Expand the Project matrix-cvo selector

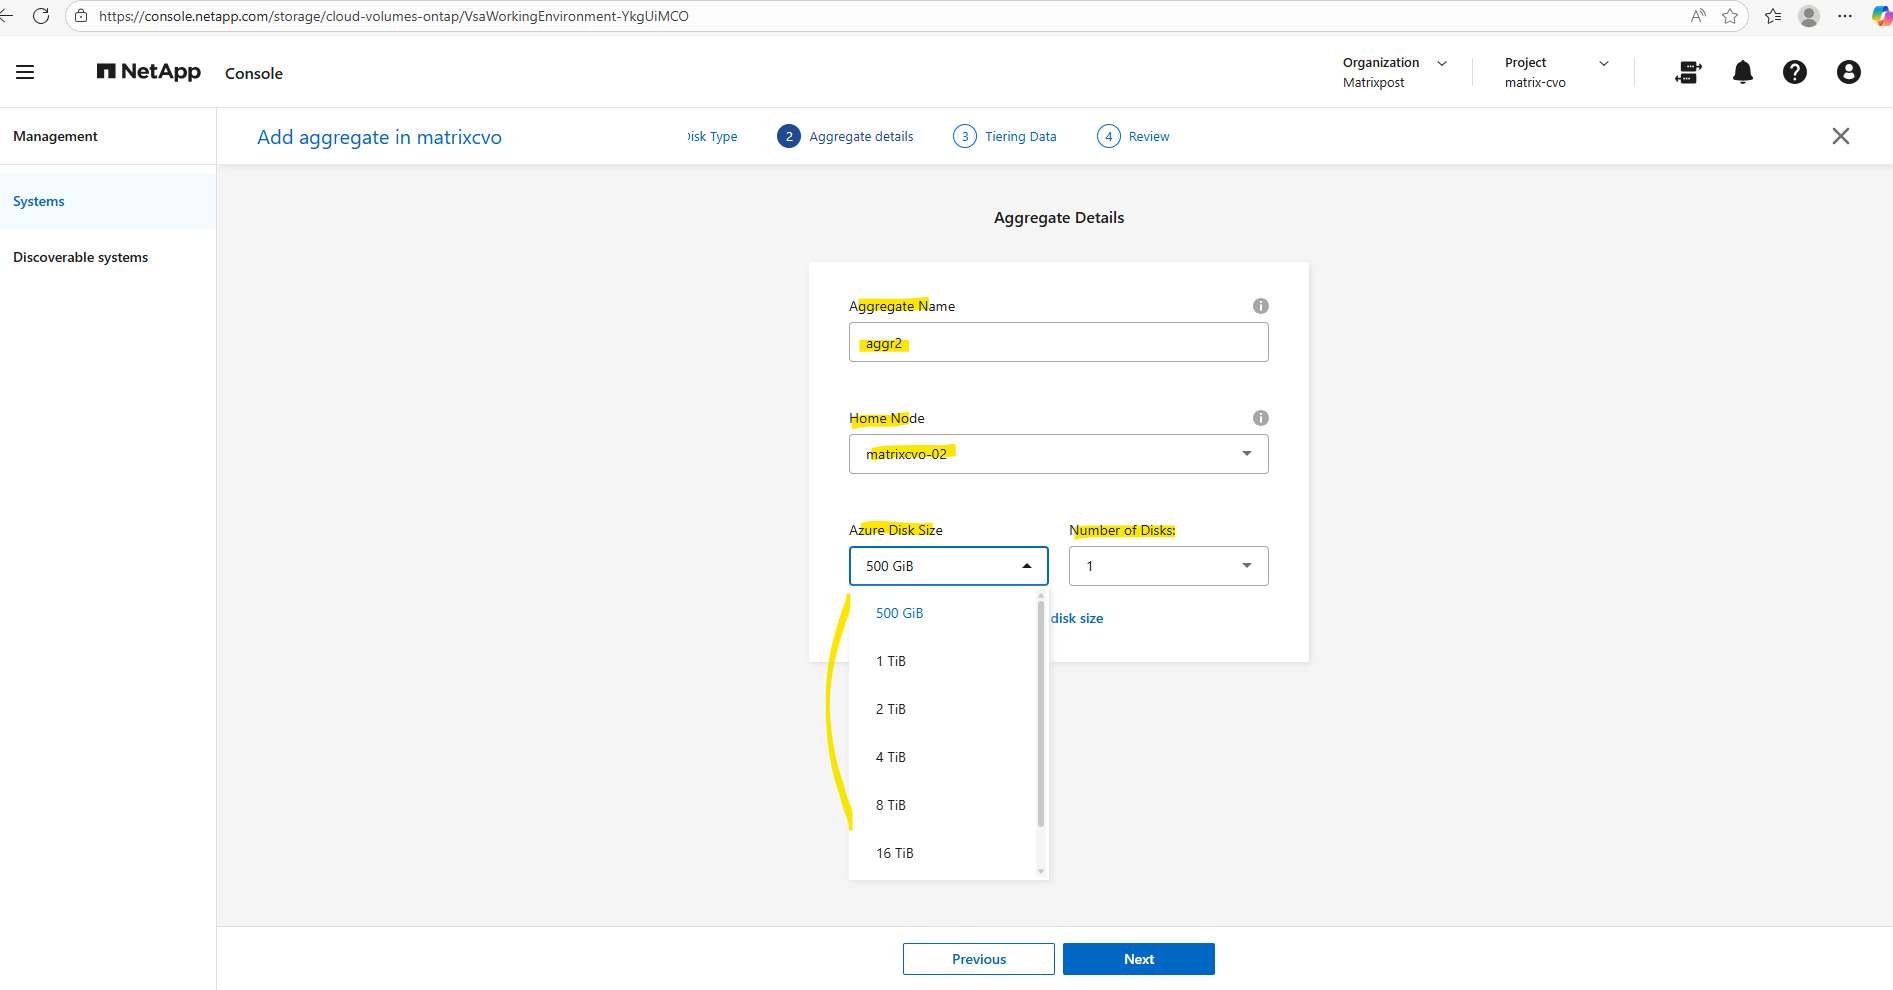click(1556, 72)
